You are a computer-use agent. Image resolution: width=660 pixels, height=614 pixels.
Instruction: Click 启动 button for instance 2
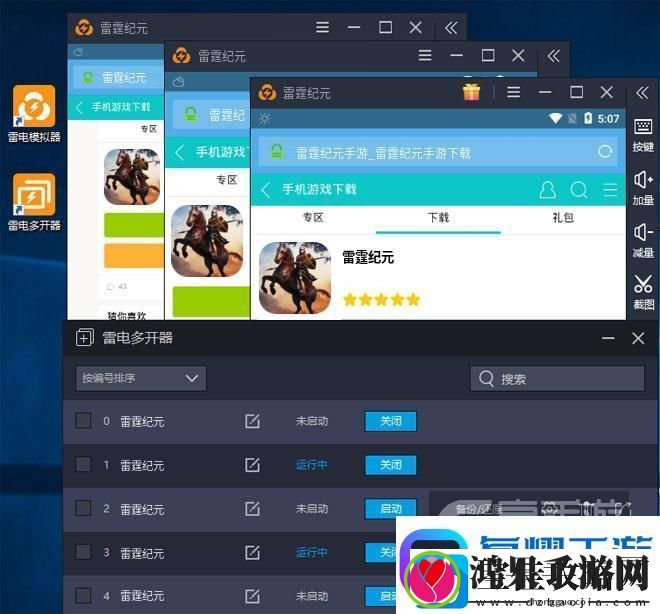(x=391, y=509)
